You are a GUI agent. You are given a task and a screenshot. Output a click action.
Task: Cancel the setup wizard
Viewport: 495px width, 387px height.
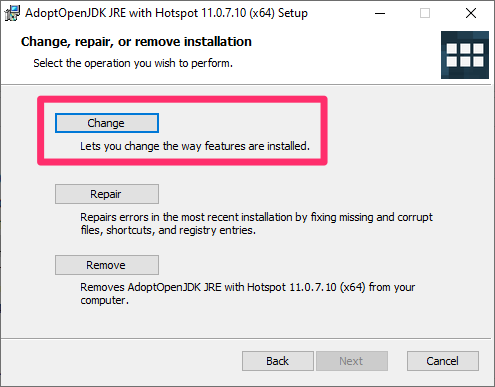(443, 361)
